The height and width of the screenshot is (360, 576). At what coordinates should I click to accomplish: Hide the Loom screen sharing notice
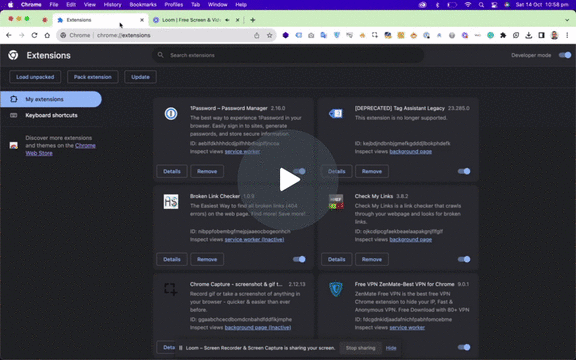[x=391, y=348]
